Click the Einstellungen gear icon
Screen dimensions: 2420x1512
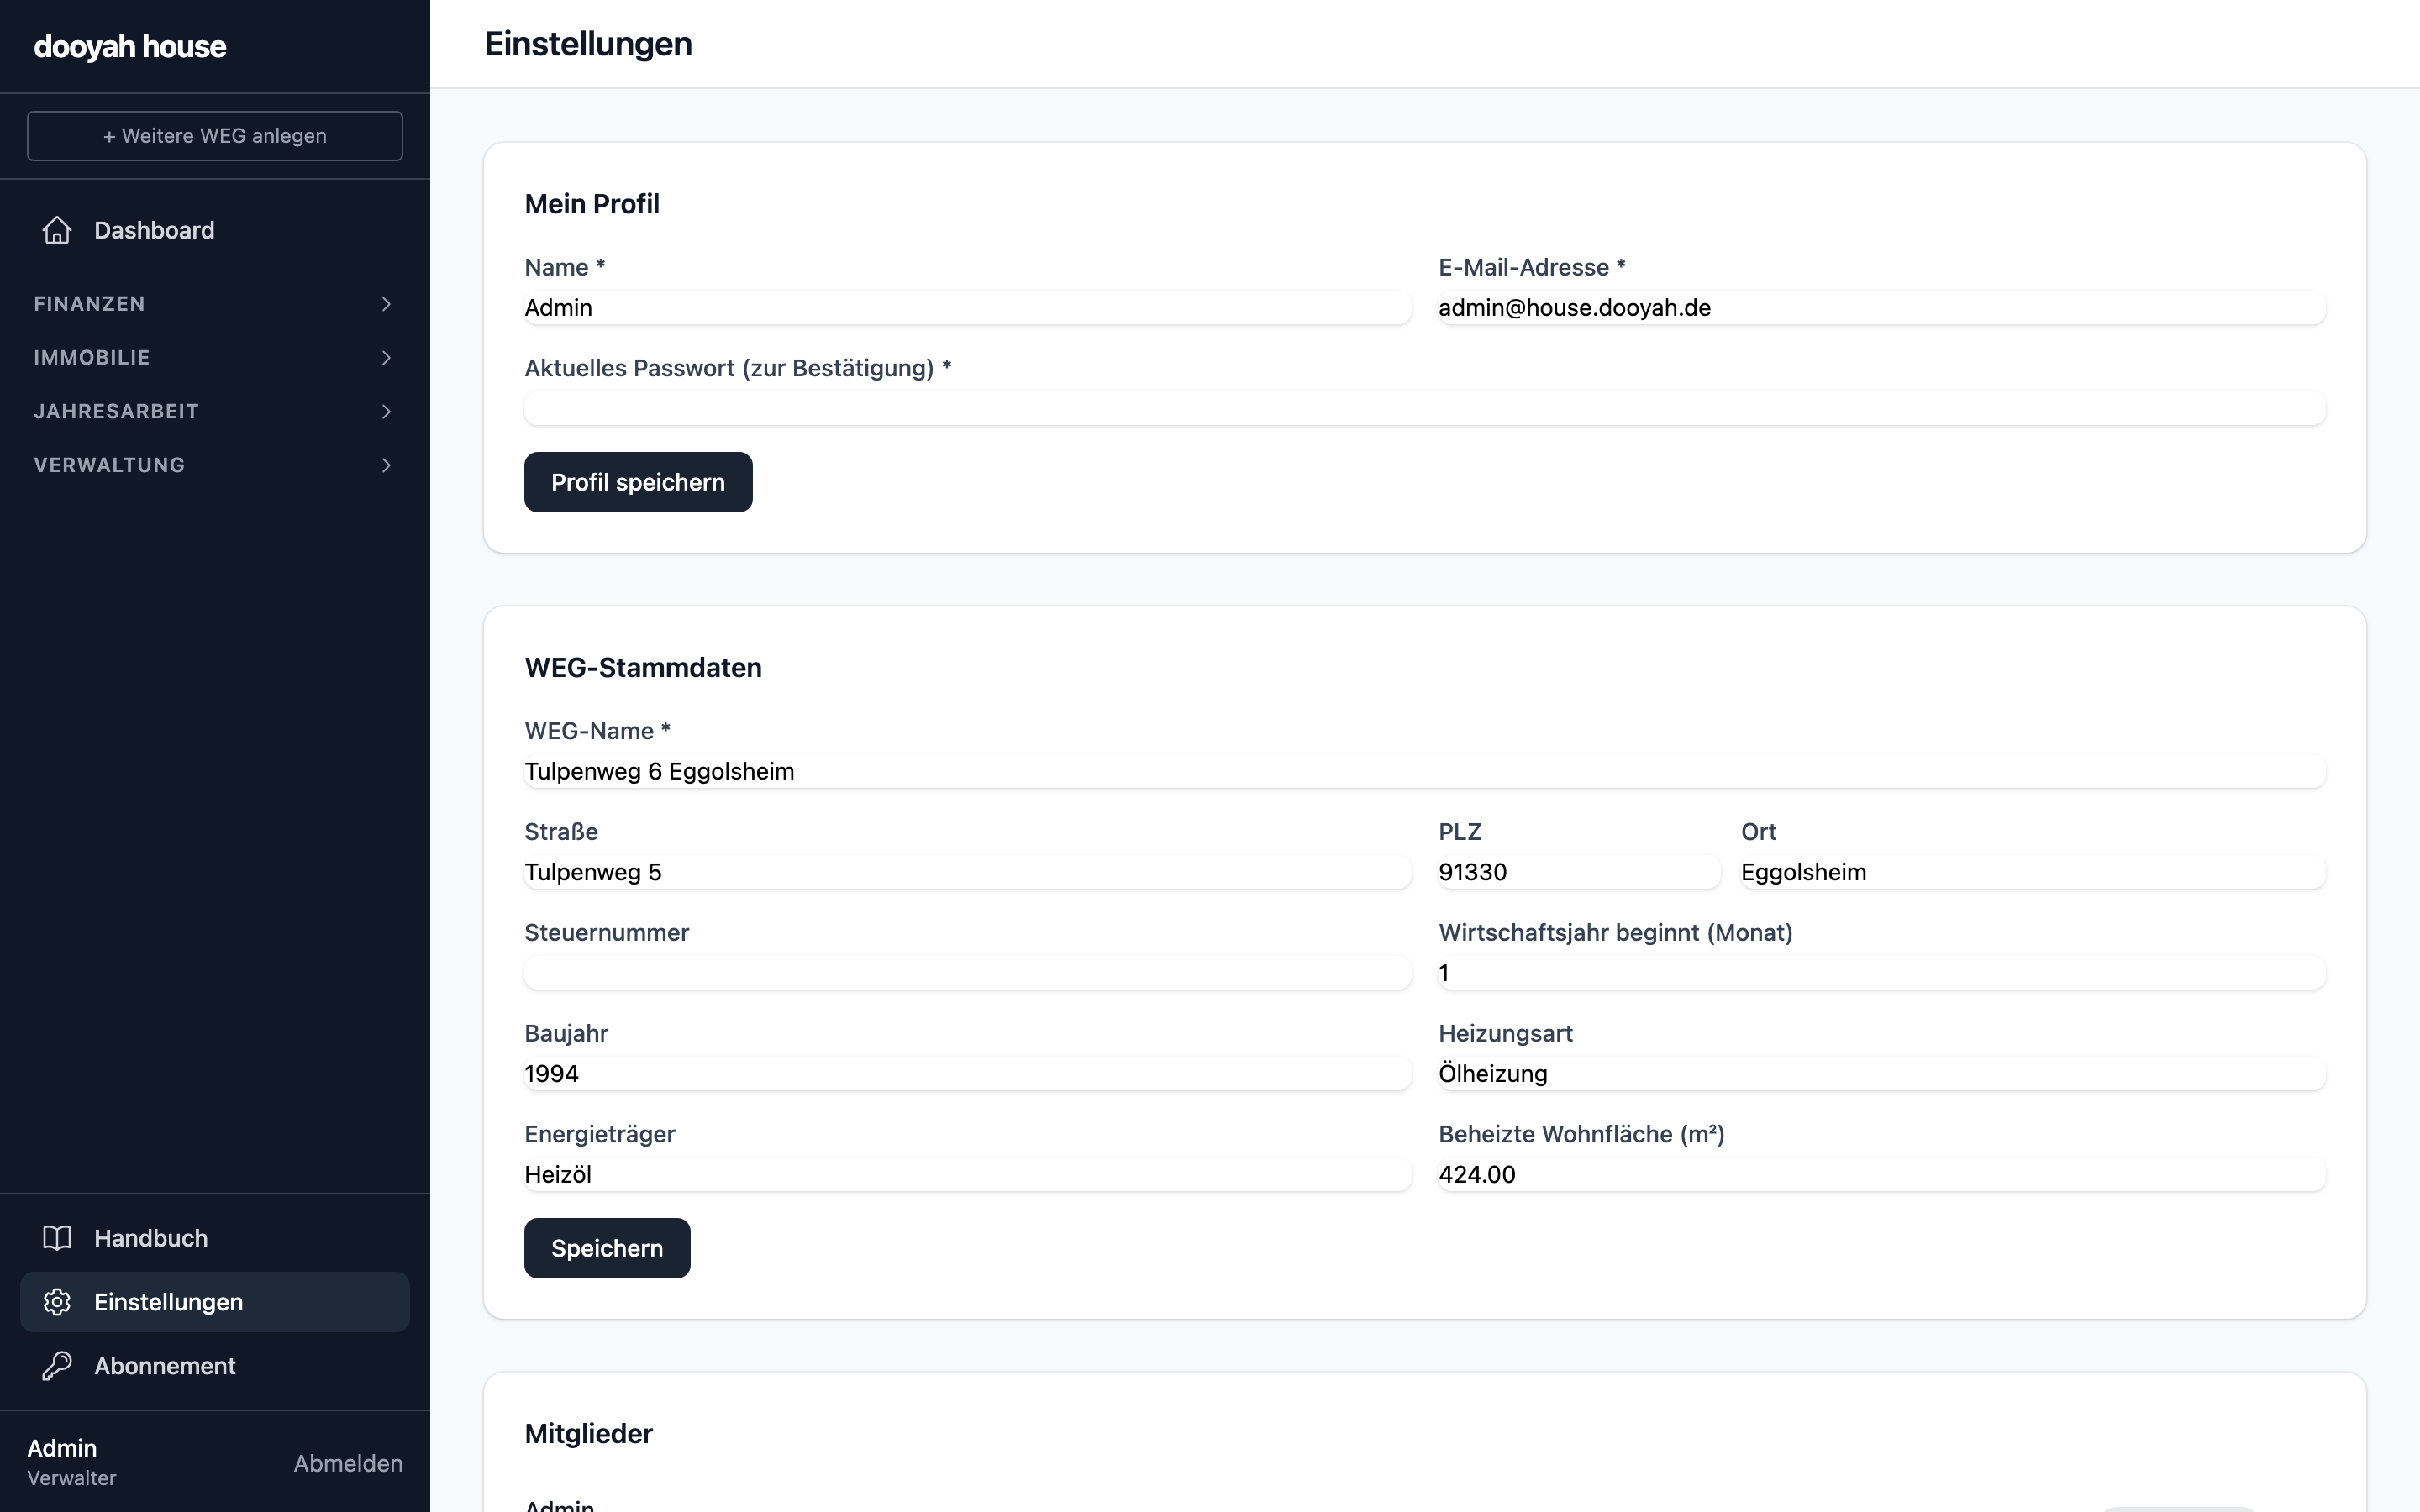[57, 1302]
